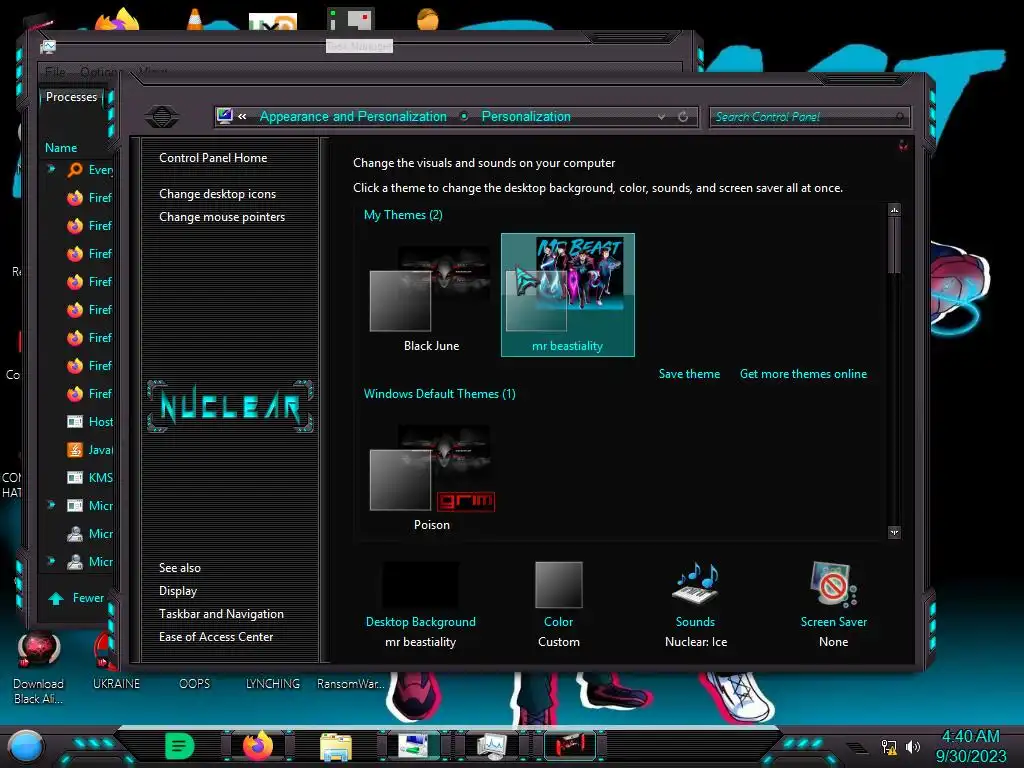Click Save theme link

[689, 374]
